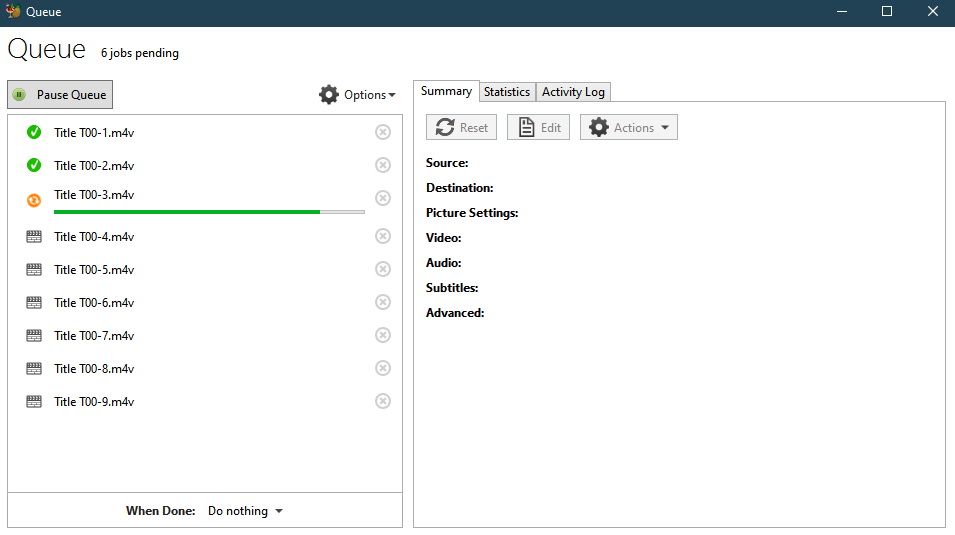Switch to the Statistics tab
This screenshot has height=535, width=955.
pyautogui.click(x=507, y=92)
